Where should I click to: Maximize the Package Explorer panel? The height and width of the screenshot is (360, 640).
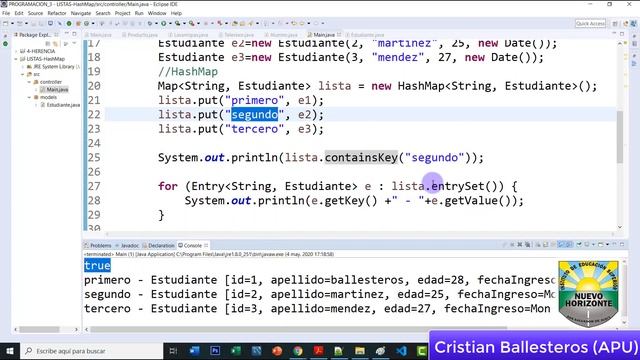click(x=74, y=34)
